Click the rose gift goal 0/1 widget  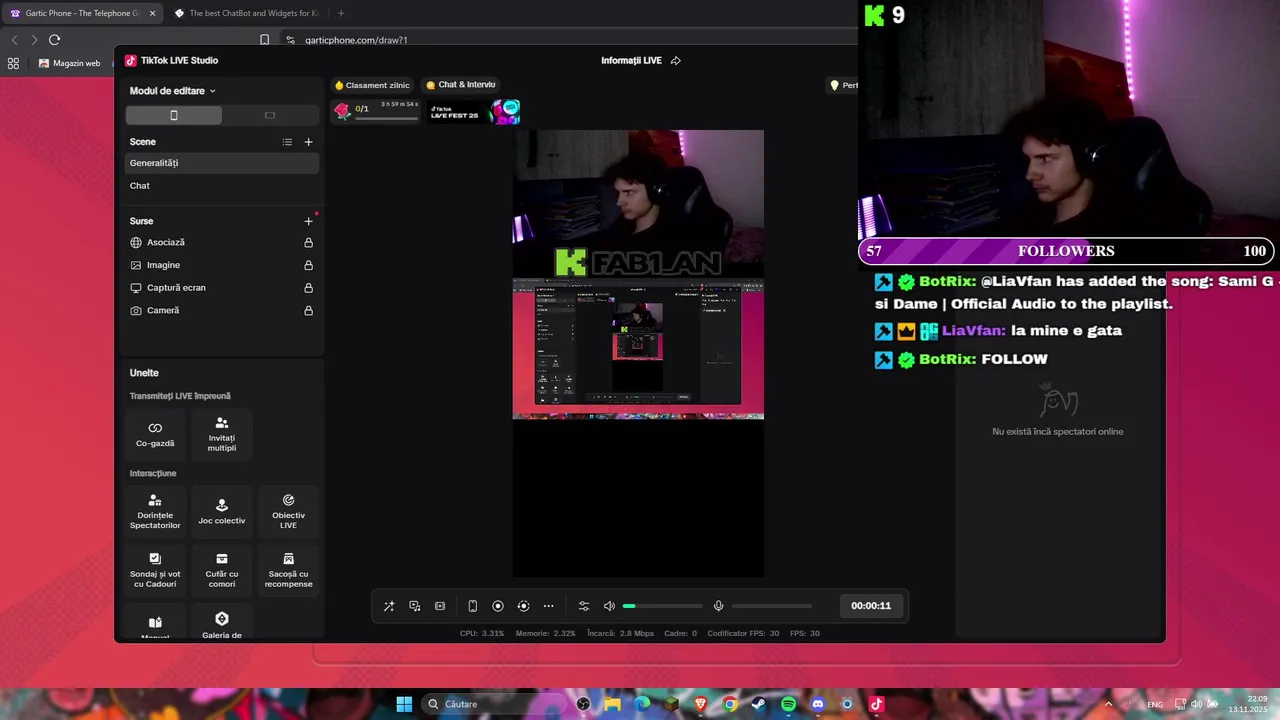pos(377,110)
